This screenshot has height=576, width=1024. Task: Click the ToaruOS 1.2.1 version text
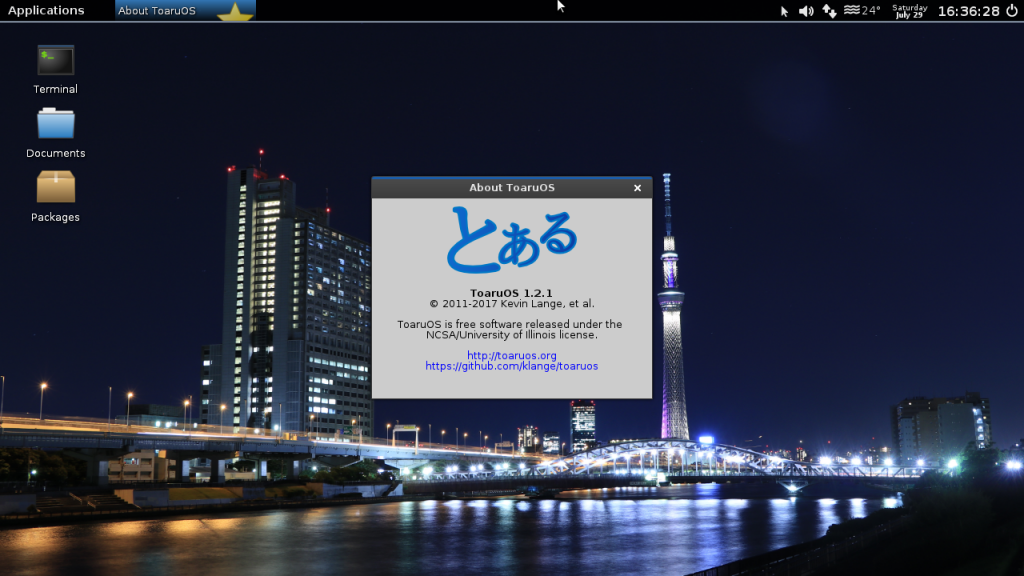511,292
